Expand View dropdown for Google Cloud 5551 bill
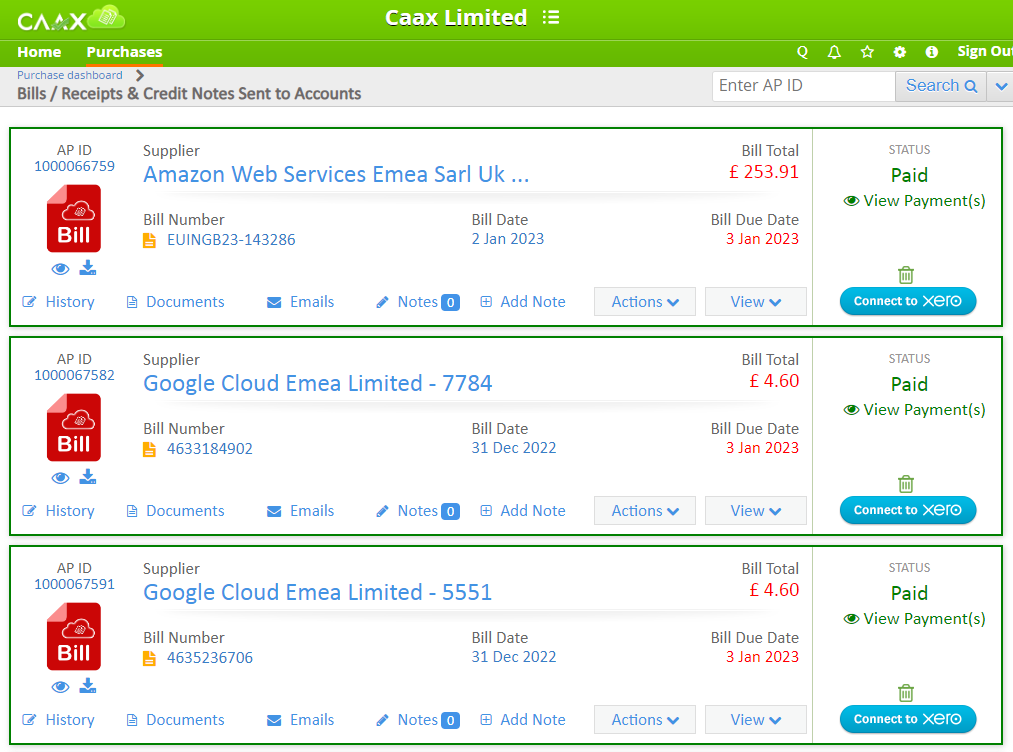Image resolution: width=1013 pixels, height=752 pixels. pos(755,720)
